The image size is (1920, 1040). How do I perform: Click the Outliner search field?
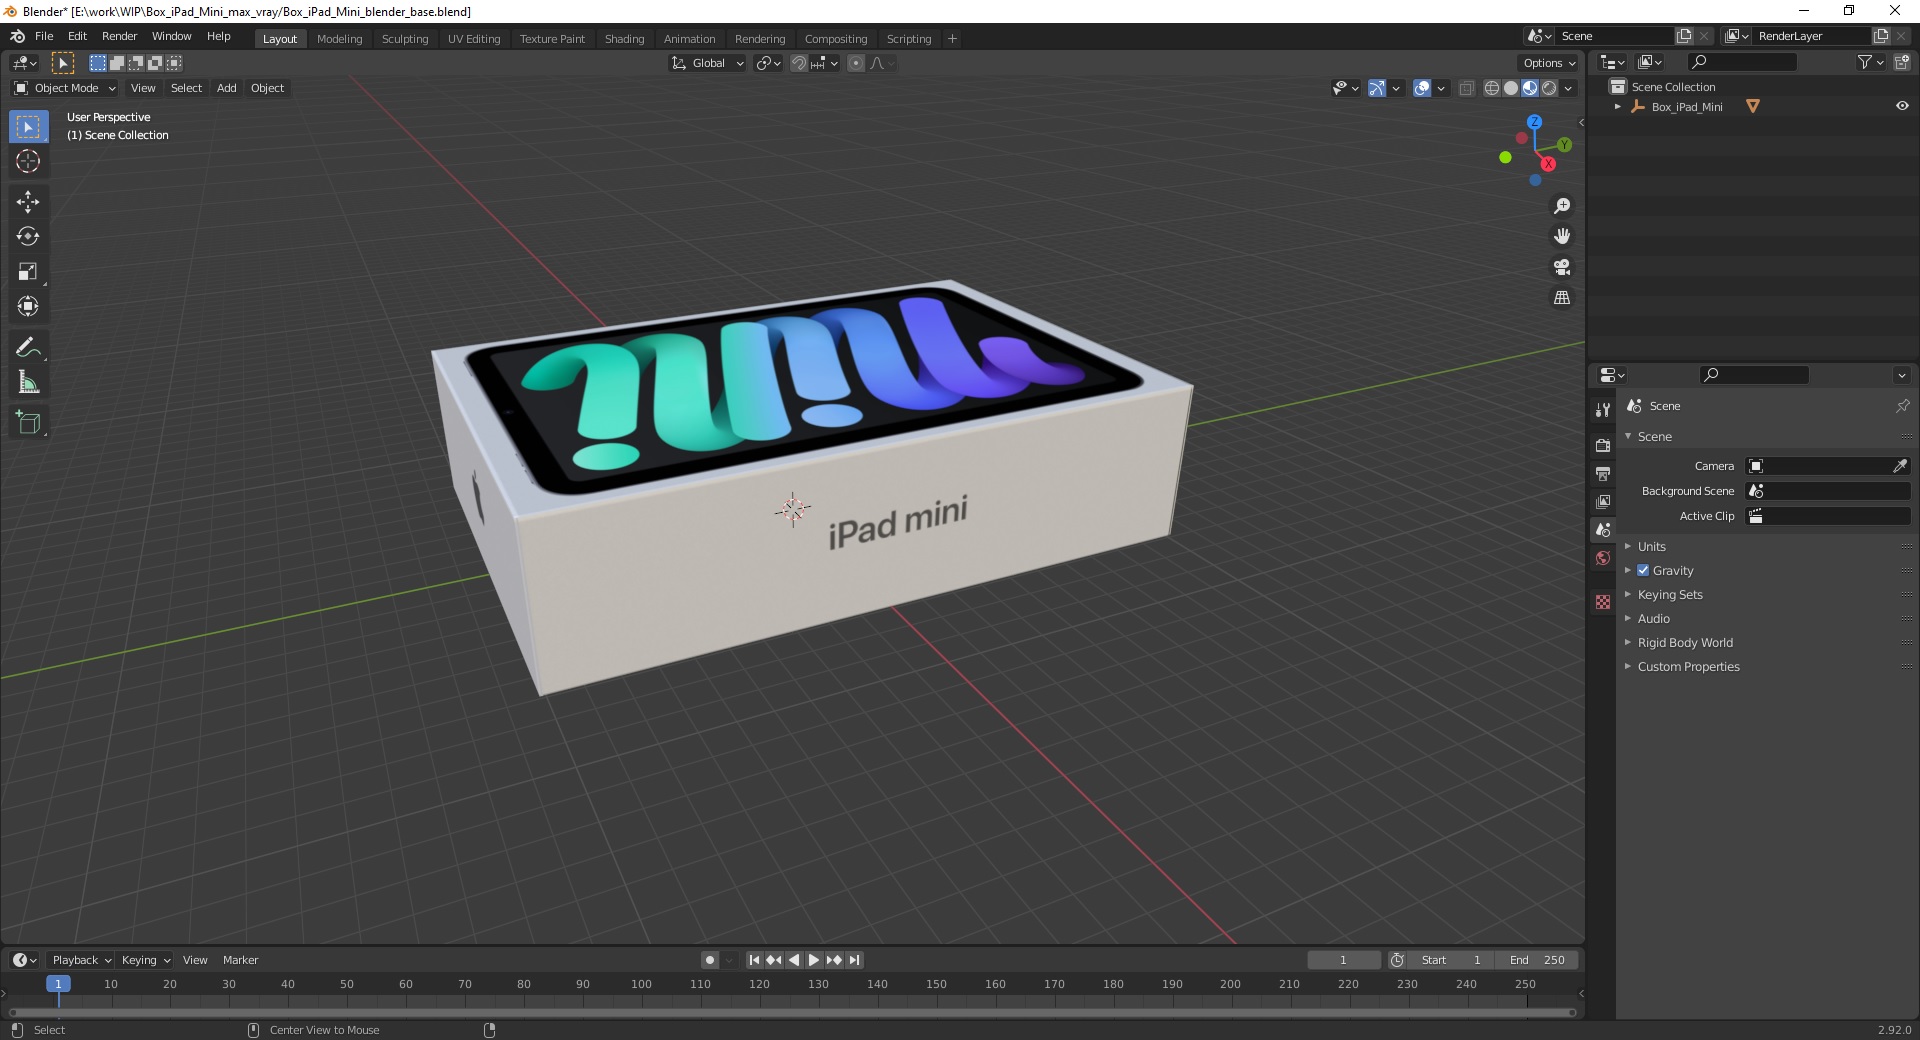coord(1740,62)
